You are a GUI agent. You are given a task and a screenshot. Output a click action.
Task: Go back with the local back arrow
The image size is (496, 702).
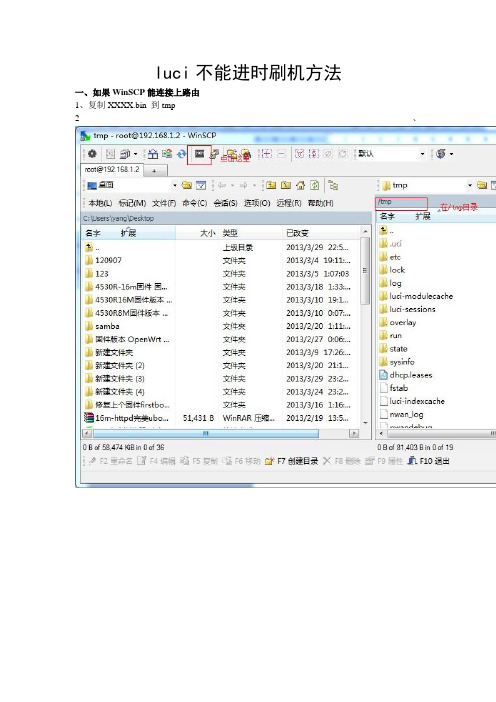222,185
